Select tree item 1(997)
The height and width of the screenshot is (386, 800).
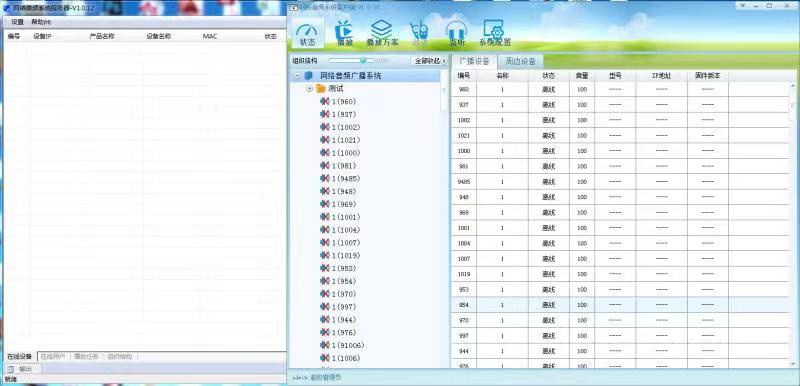coord(344,307)
